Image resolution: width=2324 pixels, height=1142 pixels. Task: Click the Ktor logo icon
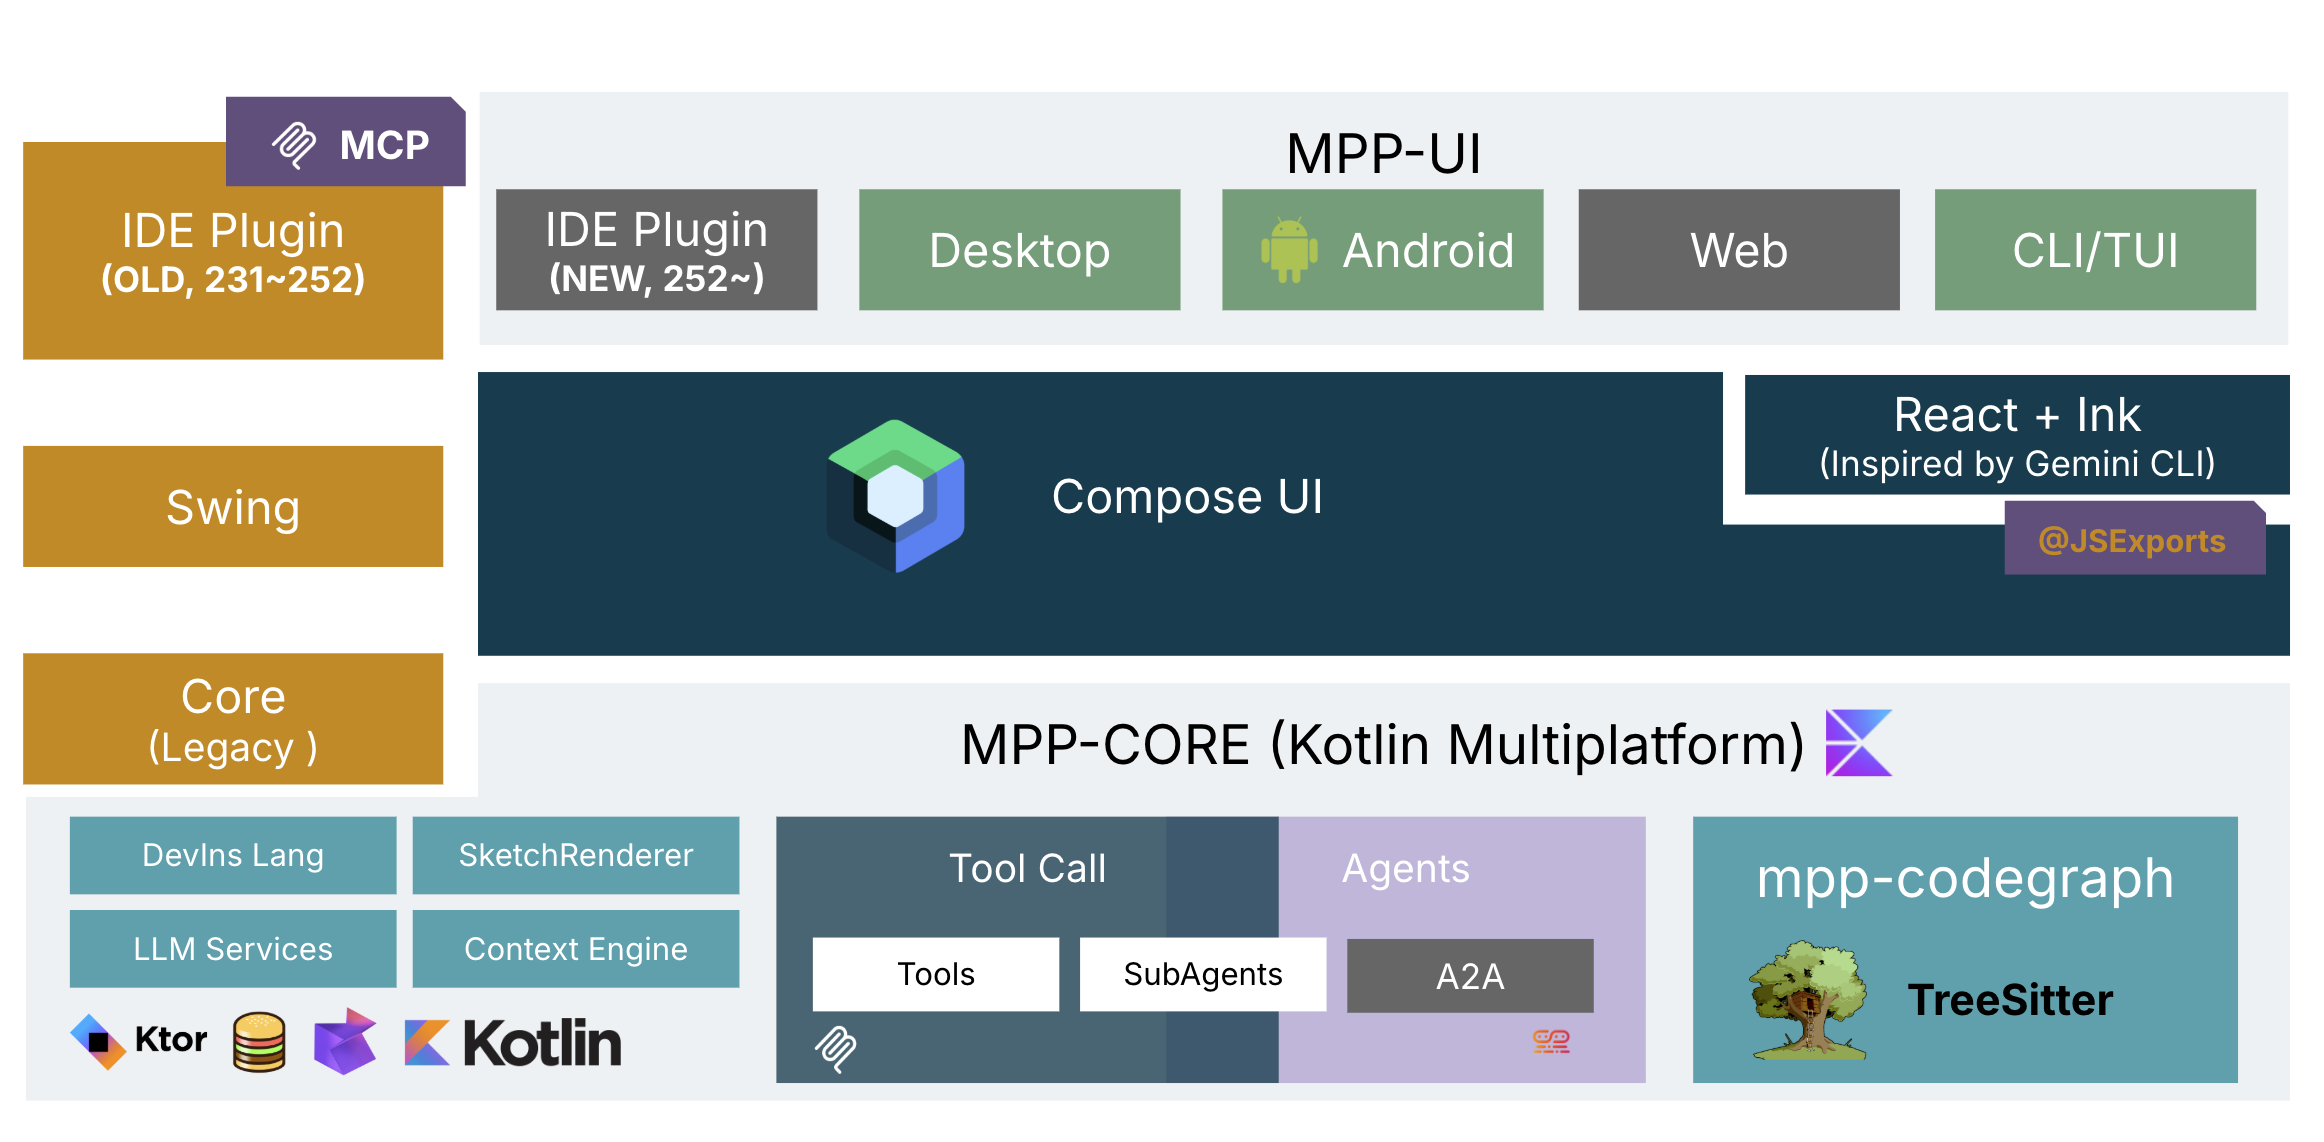tap(98, 1041)
